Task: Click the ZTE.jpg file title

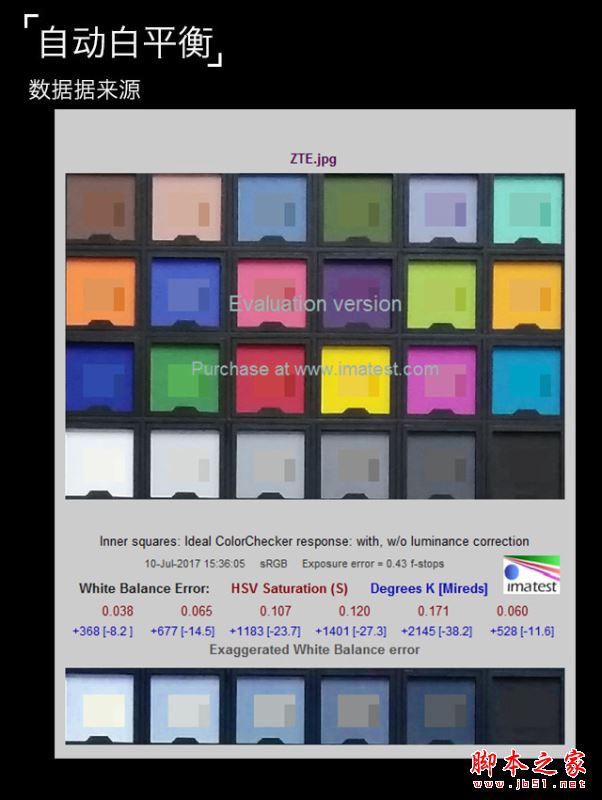Action: (313, 159)
